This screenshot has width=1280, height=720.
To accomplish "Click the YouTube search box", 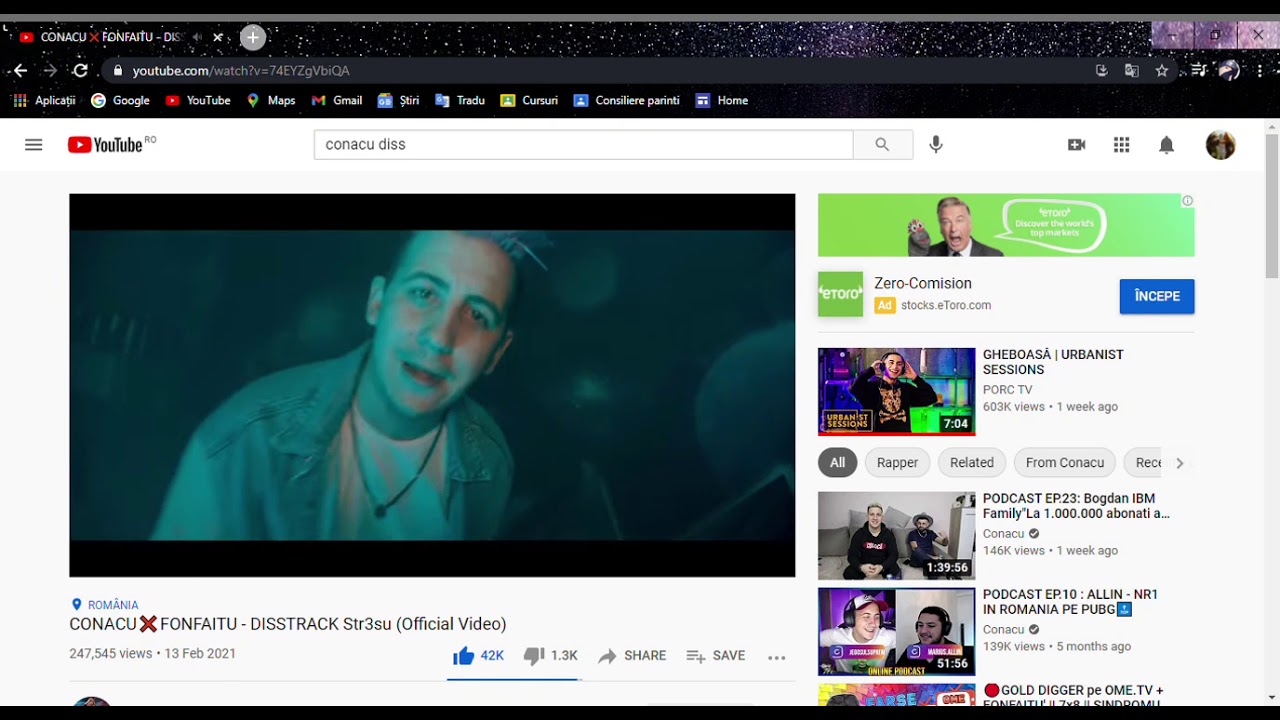I will pyautogui.click(x=583, y=145).
